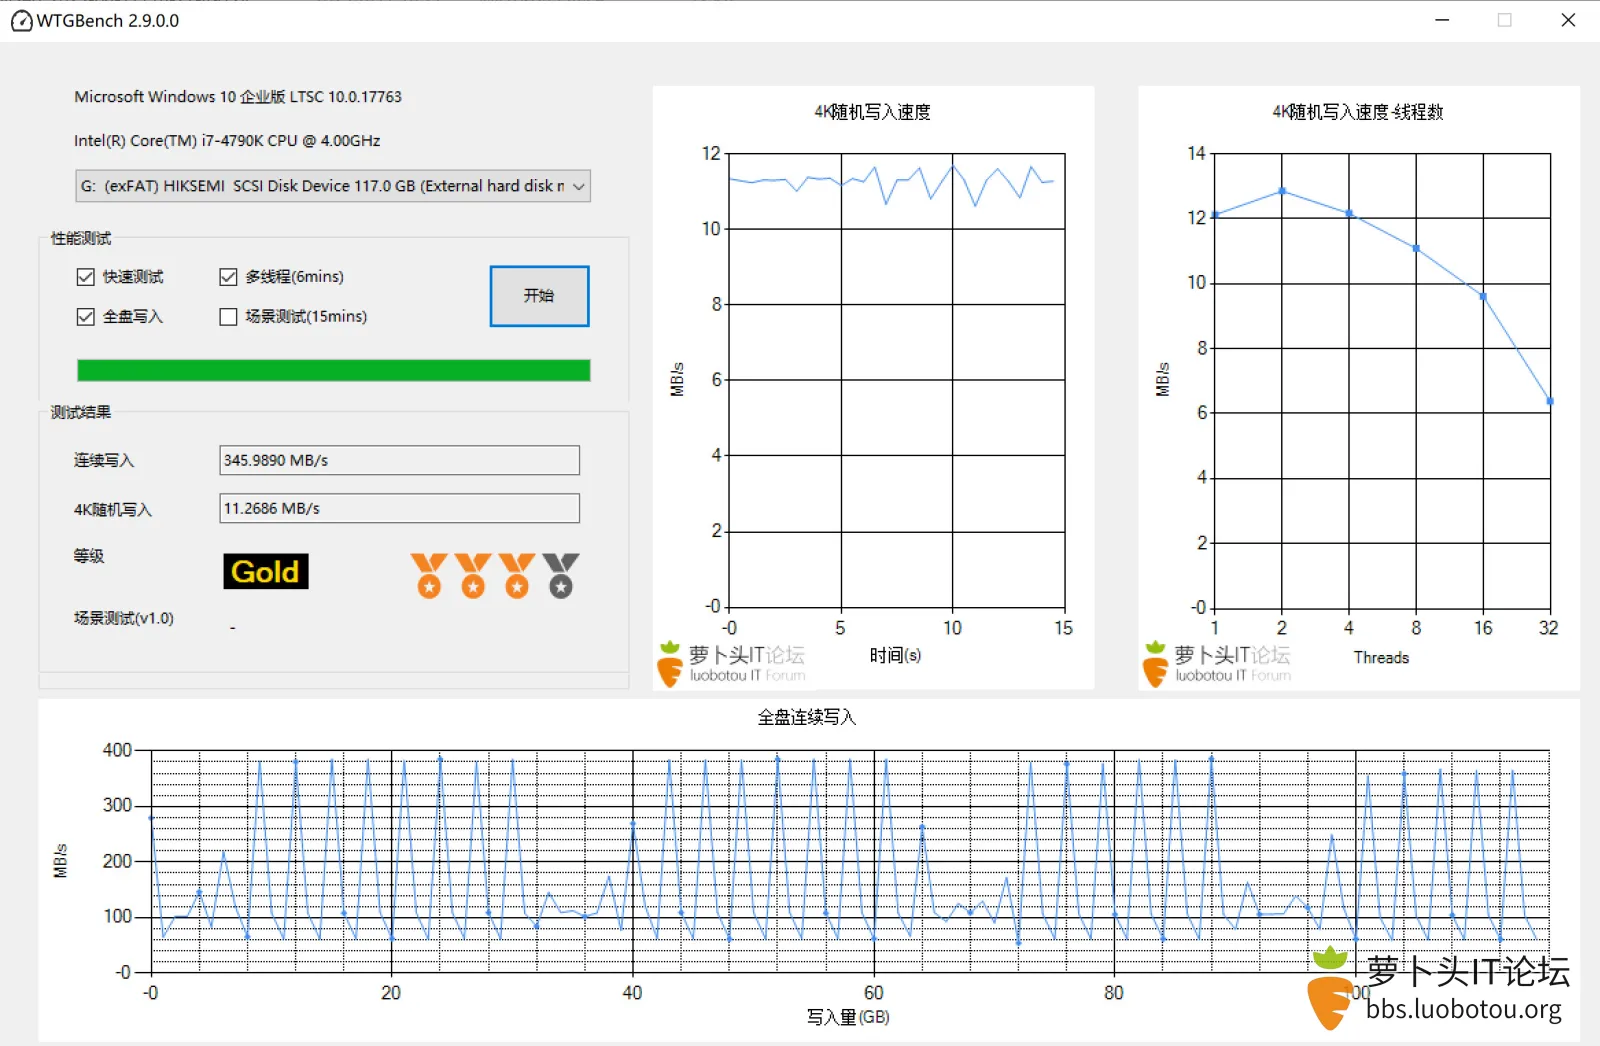
Task: Open the G: HIKSEMI disk selection dropdown
Action: (x=333, y=186)
